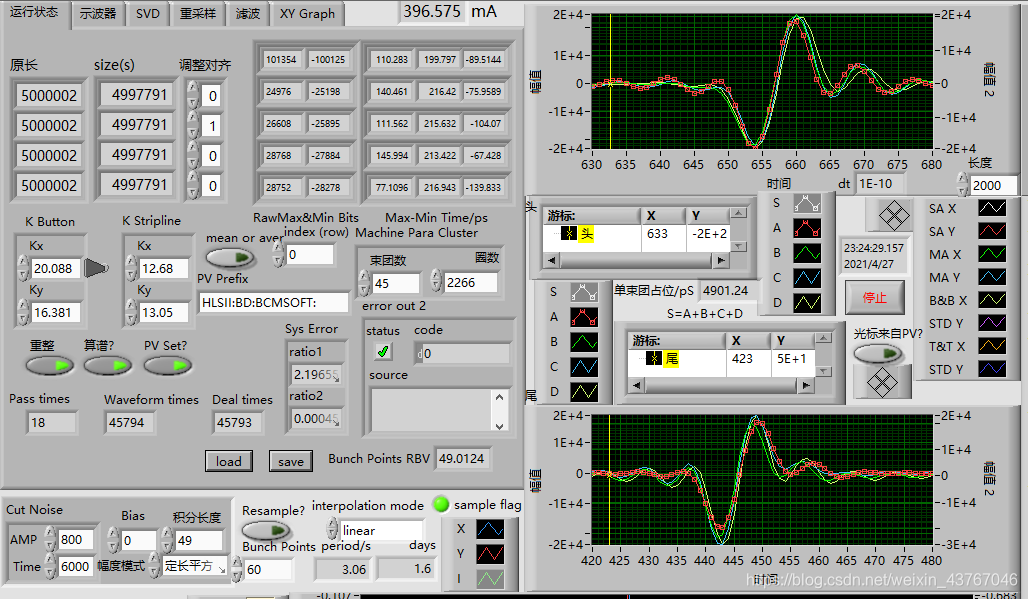The width and height of the screenshot is (1028, 599).
Task: Click the blue X plot icon under sample flag
Action: pyautogui.click(x=490, y=529)
